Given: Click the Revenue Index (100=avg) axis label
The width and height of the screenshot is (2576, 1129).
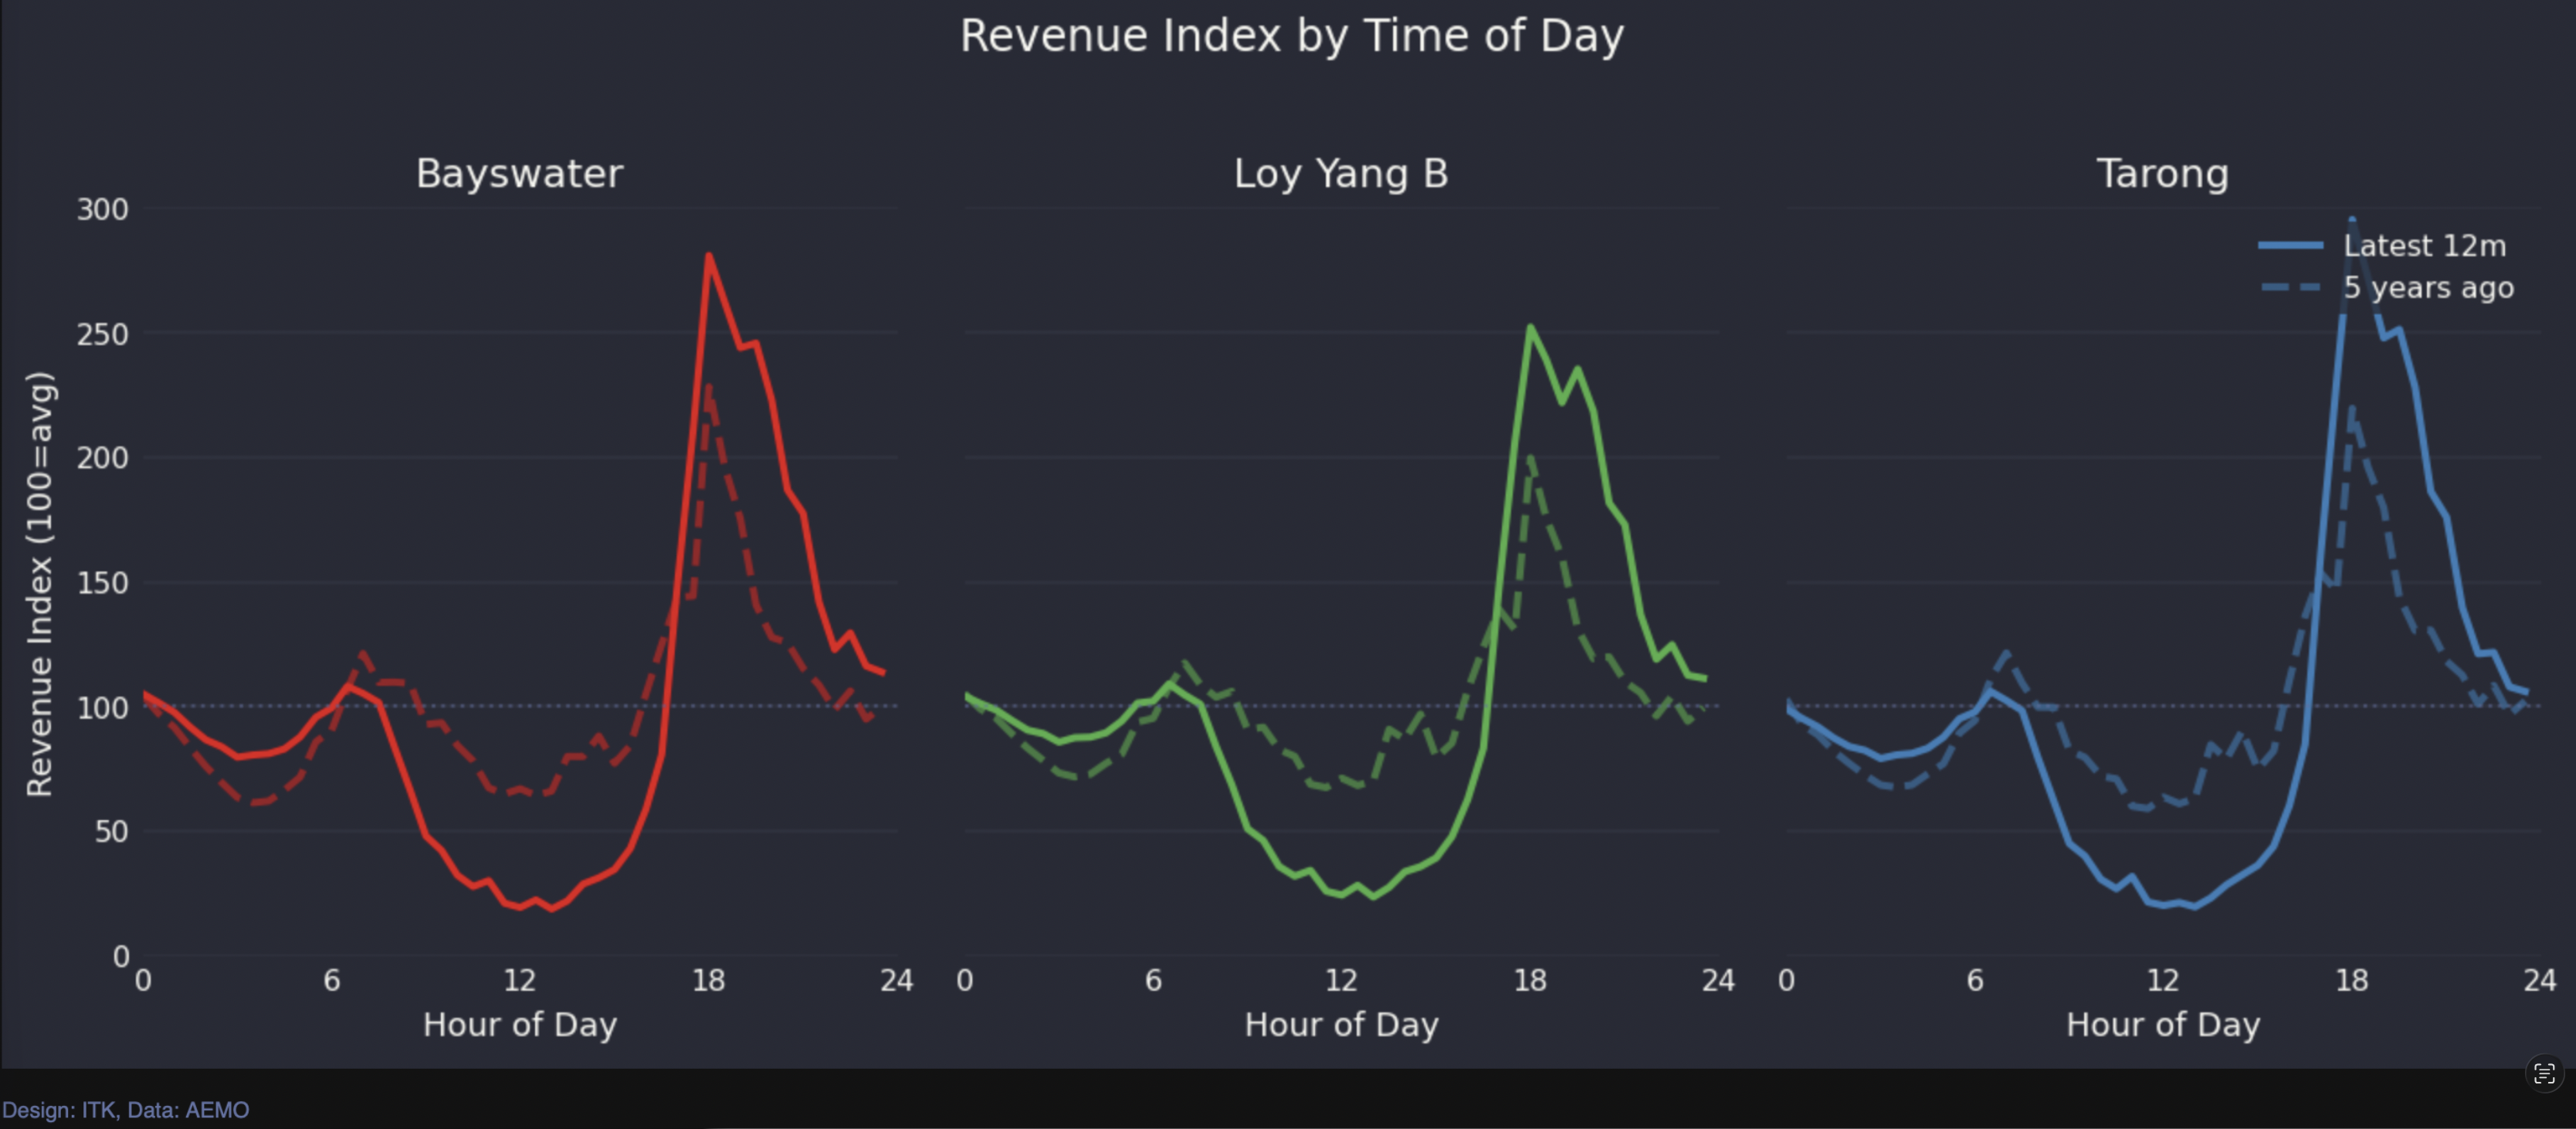Looking at the screenshot, I should pyautogui.click(x=40, y=584).
